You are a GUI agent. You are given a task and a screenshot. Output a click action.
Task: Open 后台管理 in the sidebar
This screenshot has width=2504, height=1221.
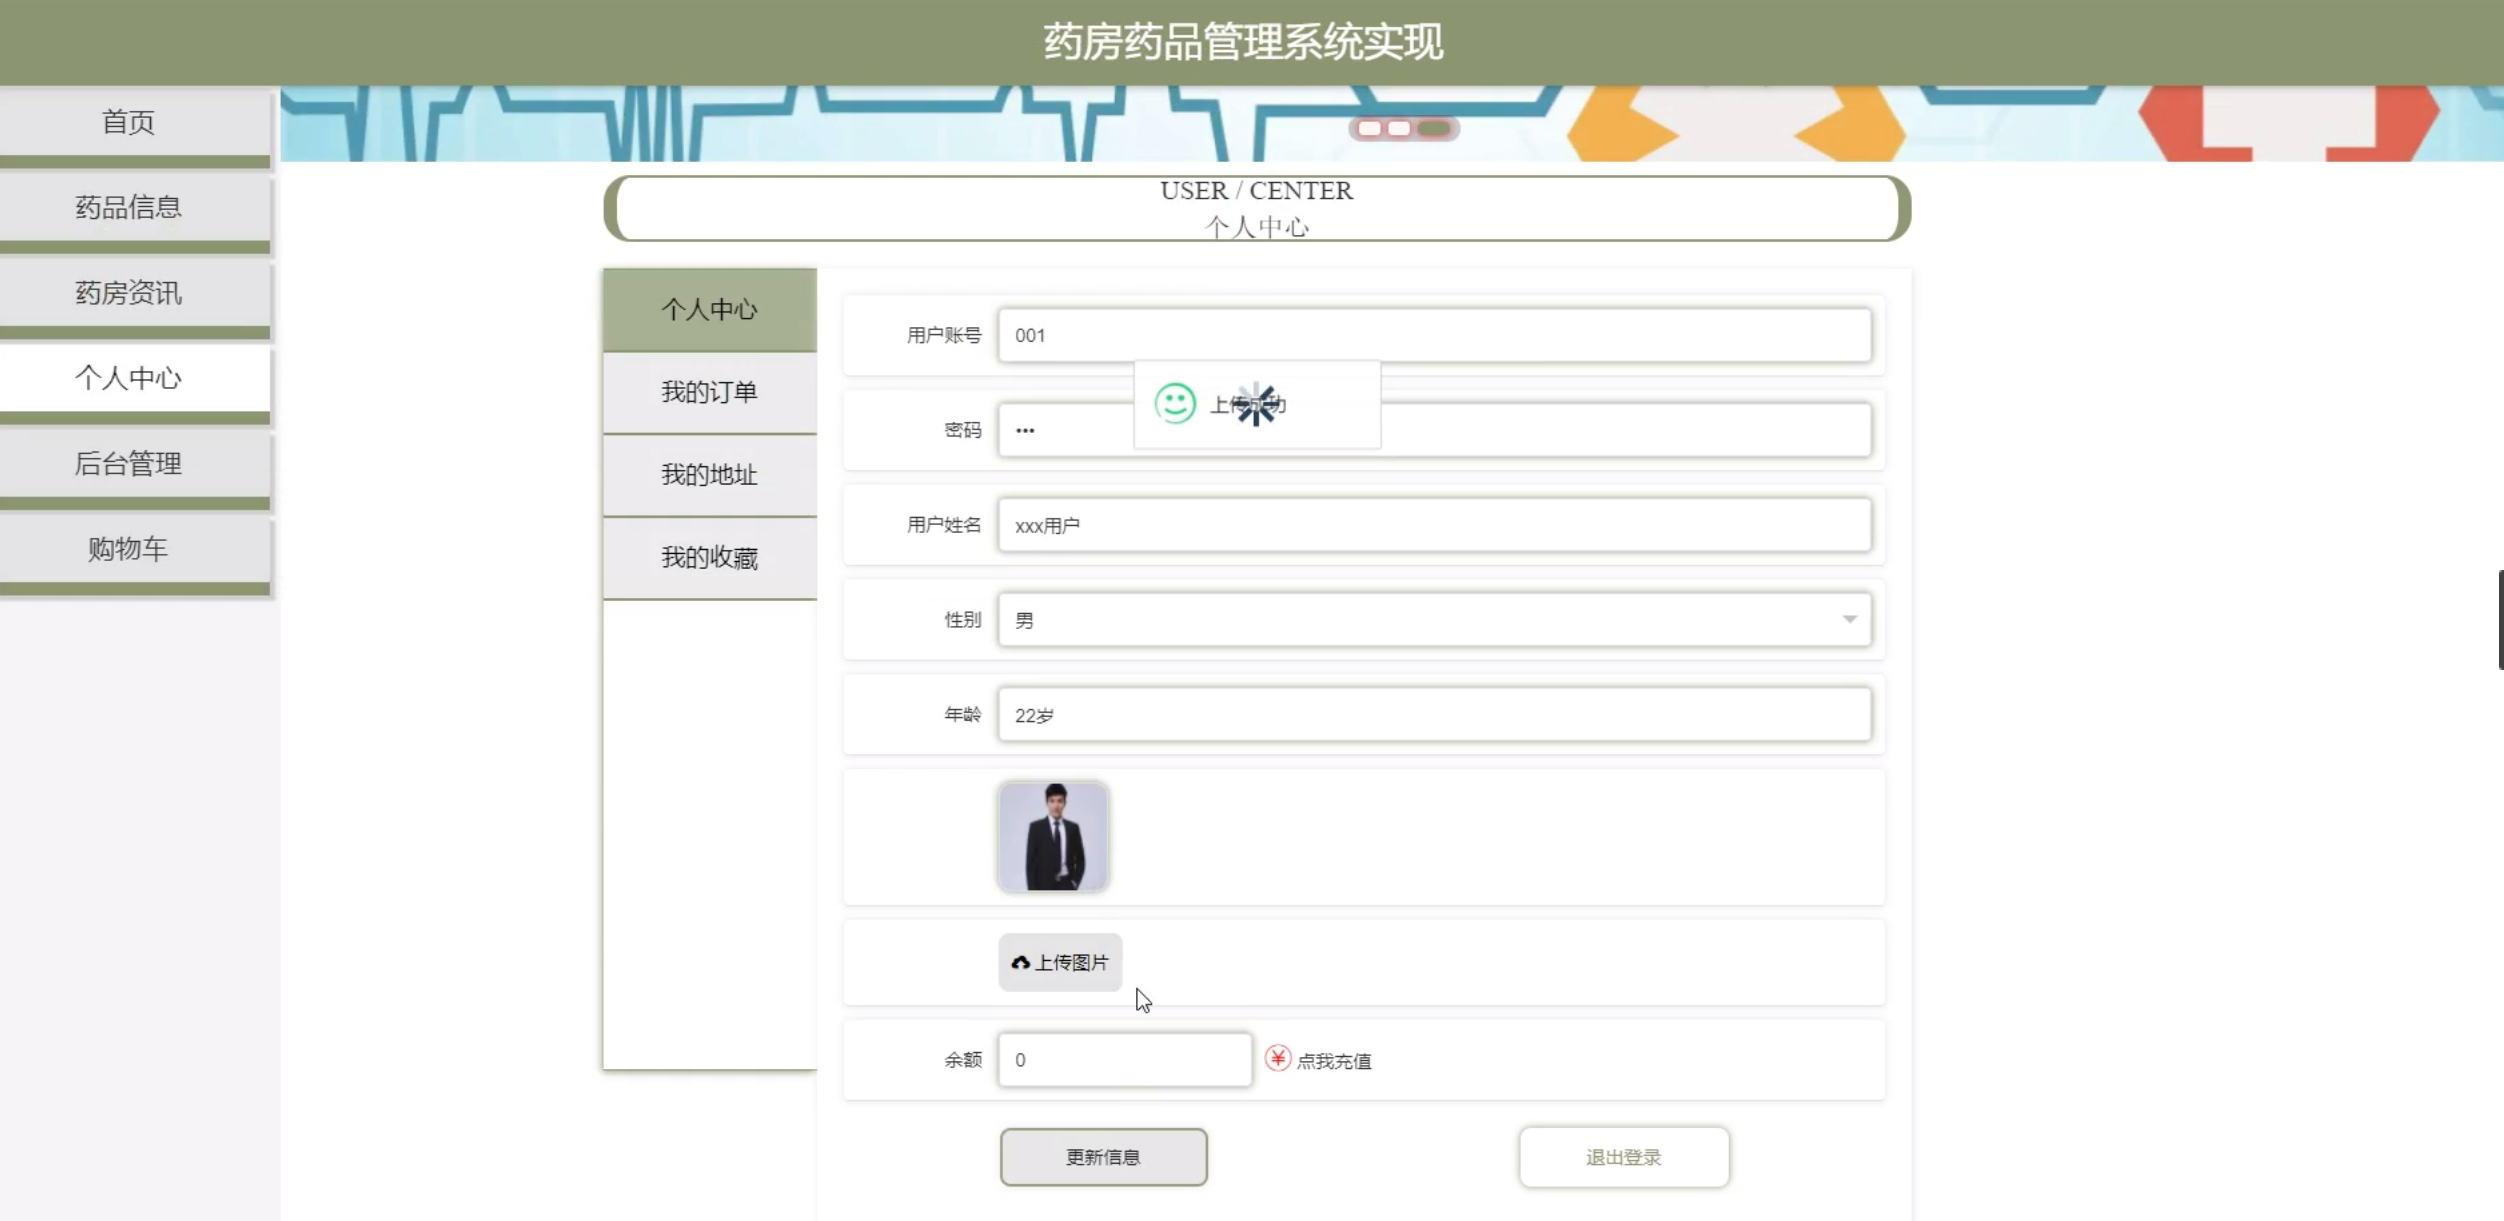(x=129, y=463)
